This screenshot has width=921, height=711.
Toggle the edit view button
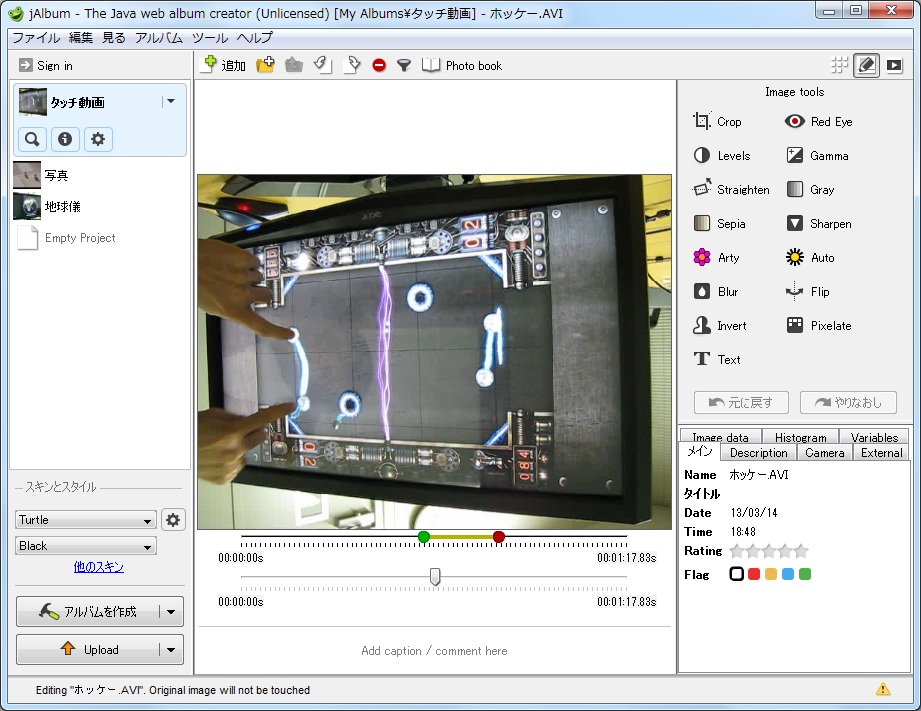866,65
